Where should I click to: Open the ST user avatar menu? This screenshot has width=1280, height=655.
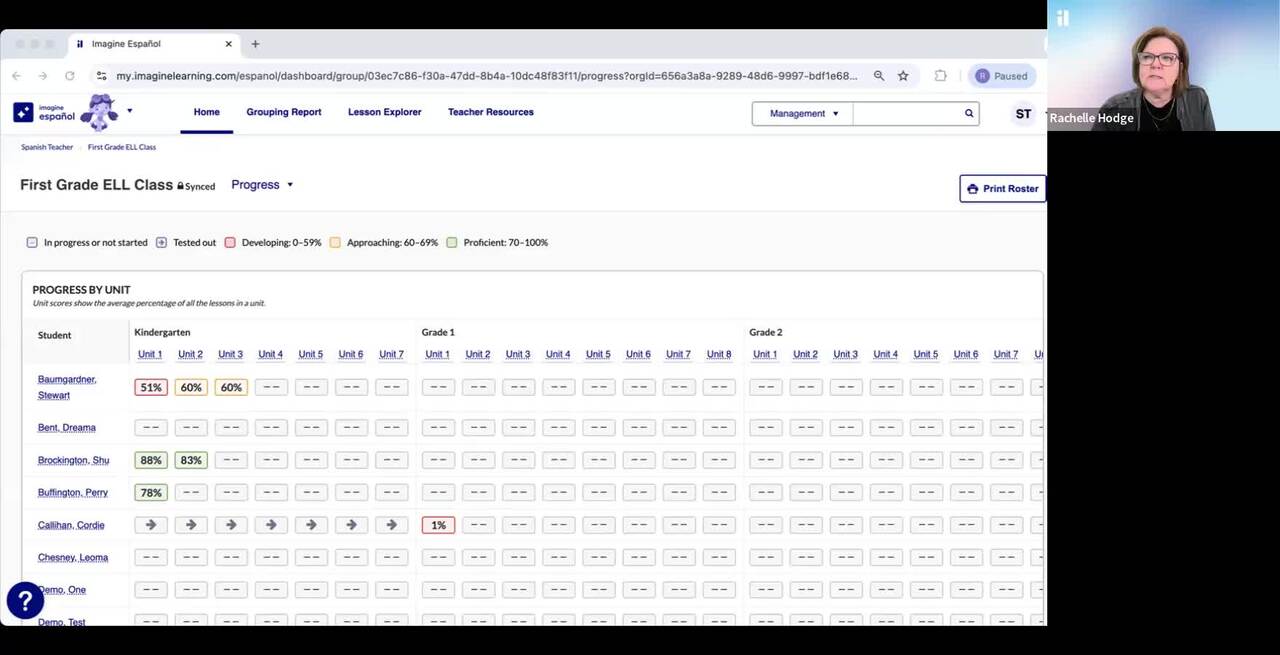tap(1023, 114)
